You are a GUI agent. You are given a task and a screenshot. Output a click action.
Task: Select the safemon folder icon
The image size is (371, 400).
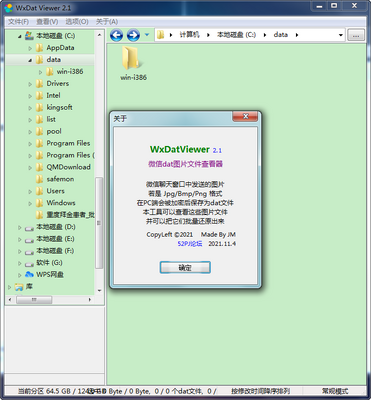click(x=39, y=179)
